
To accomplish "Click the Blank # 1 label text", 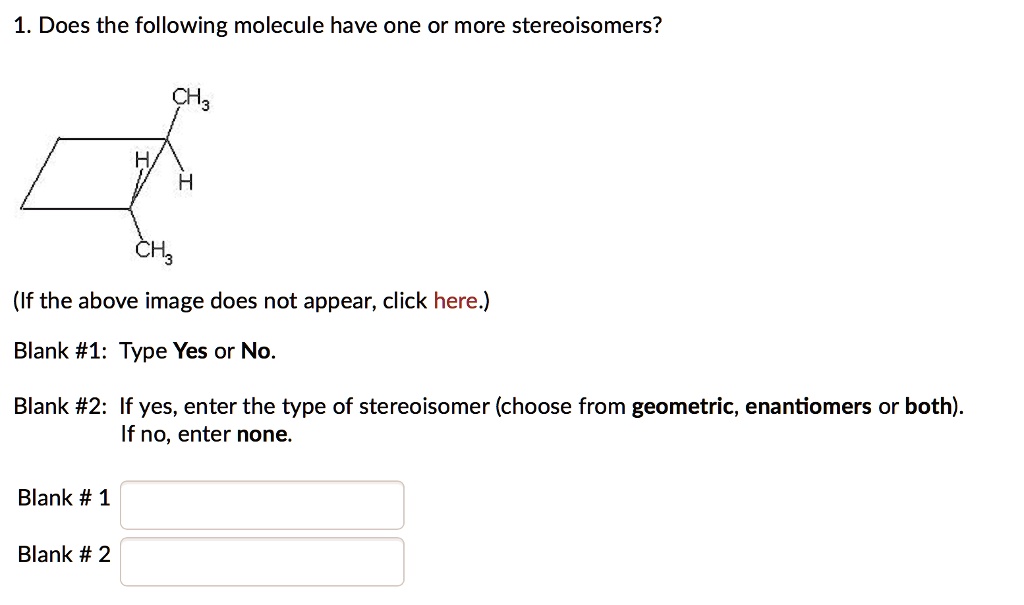I will [x=63, y=497].
